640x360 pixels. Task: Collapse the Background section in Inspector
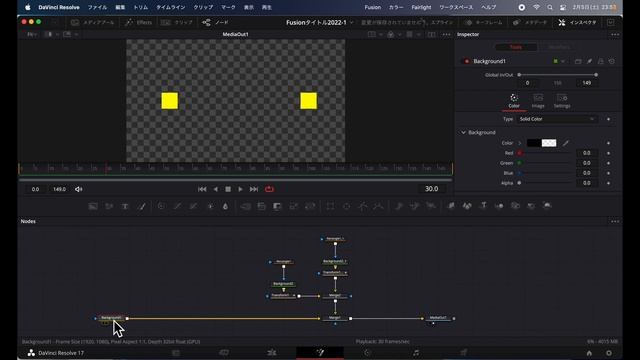463,133
